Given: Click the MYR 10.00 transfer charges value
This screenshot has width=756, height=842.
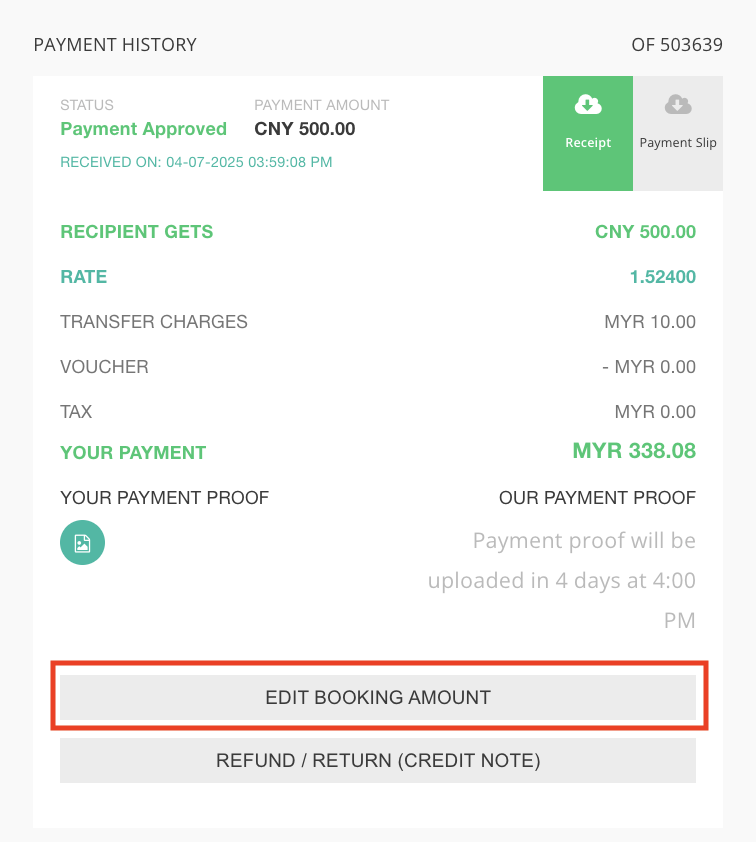Looking at the screenshot, I should tap(650, 322).
